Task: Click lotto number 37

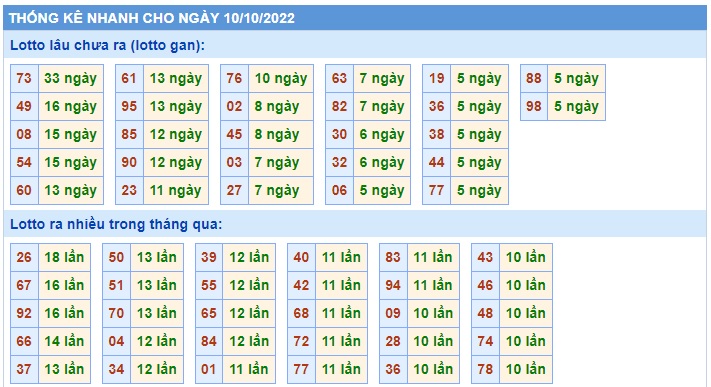Action: click(x=24, y=370)
